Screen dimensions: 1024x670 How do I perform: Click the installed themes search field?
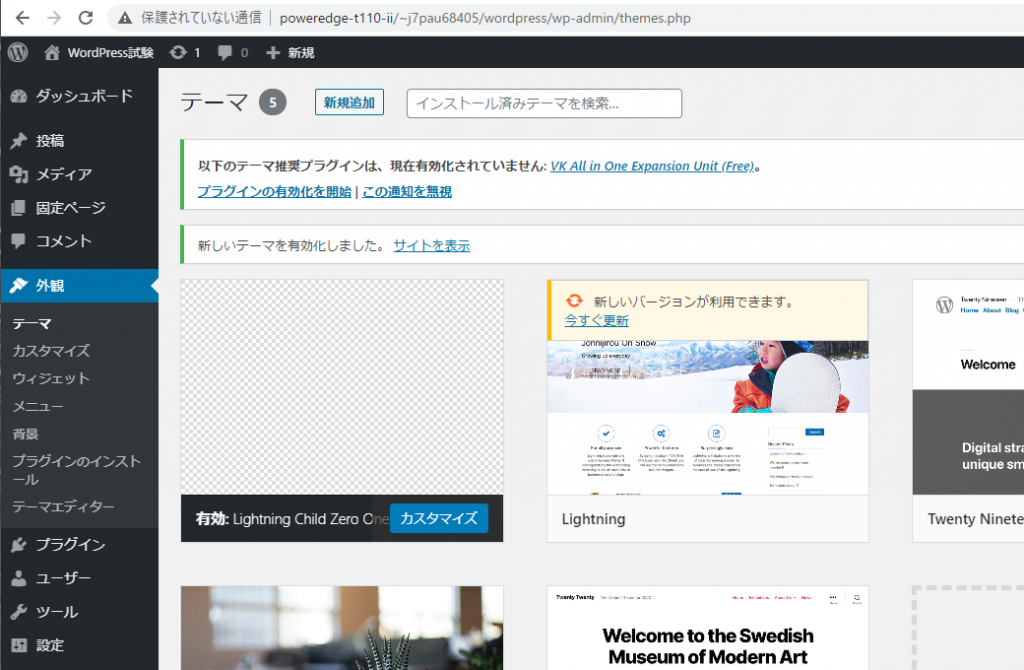(x=544, y=103)
